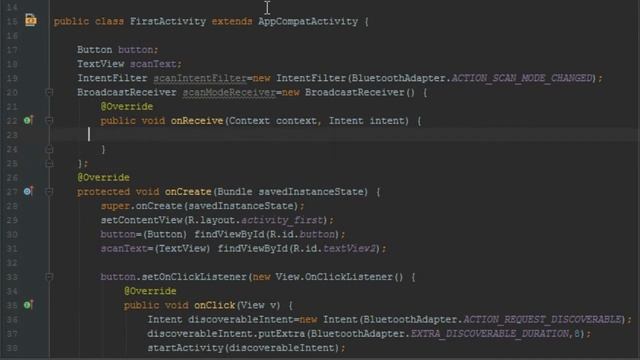Click EXTRA_DISCOVERABLE_DURATION constant
The height and width of the screenshot is (360, 640).
point(489,333)
